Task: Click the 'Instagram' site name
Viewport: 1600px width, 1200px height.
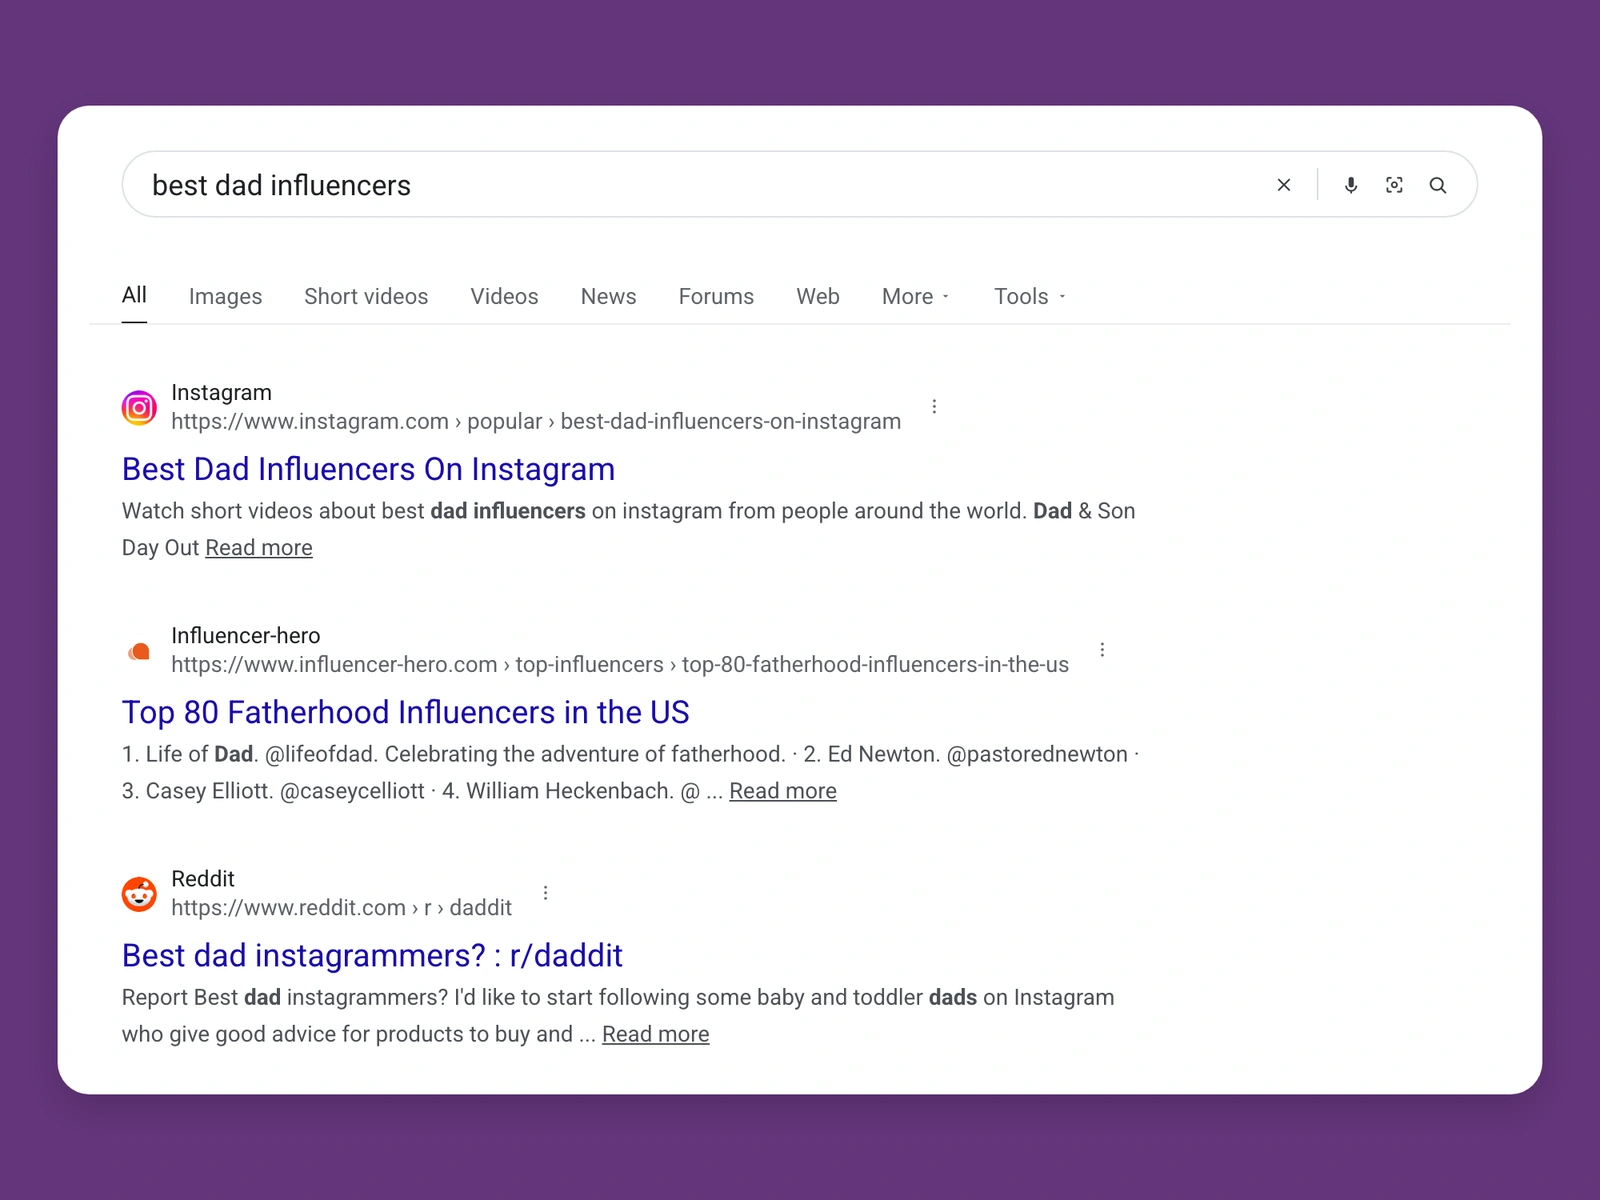Action: tap(221, 392)
